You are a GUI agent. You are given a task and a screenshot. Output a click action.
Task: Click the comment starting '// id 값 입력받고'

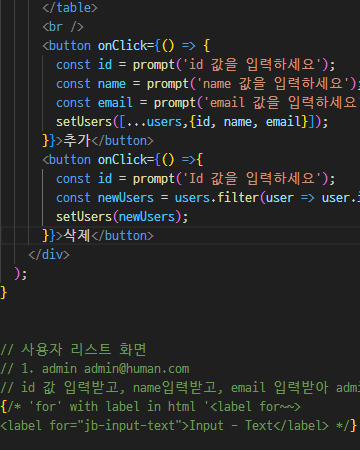(180, 388)
